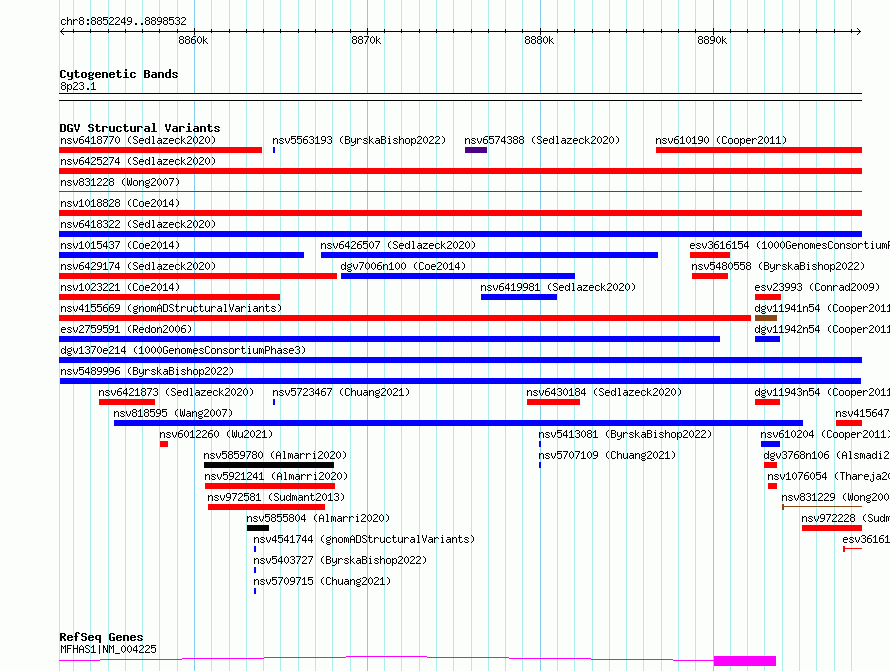Screen dimensions: 890x671
Task: Open esv23993 (Conrad2009) variant label
Action: [817, 287]
